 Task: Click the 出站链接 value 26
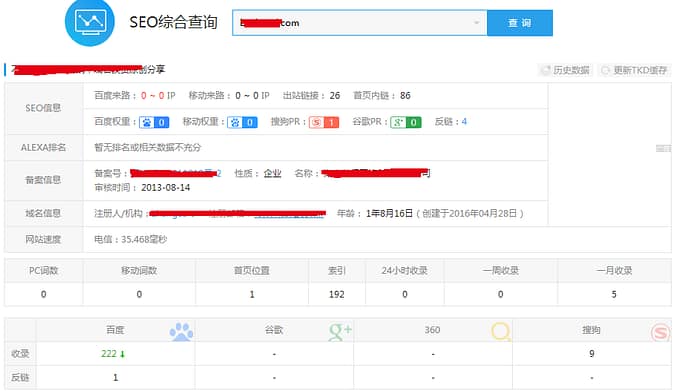335,96
